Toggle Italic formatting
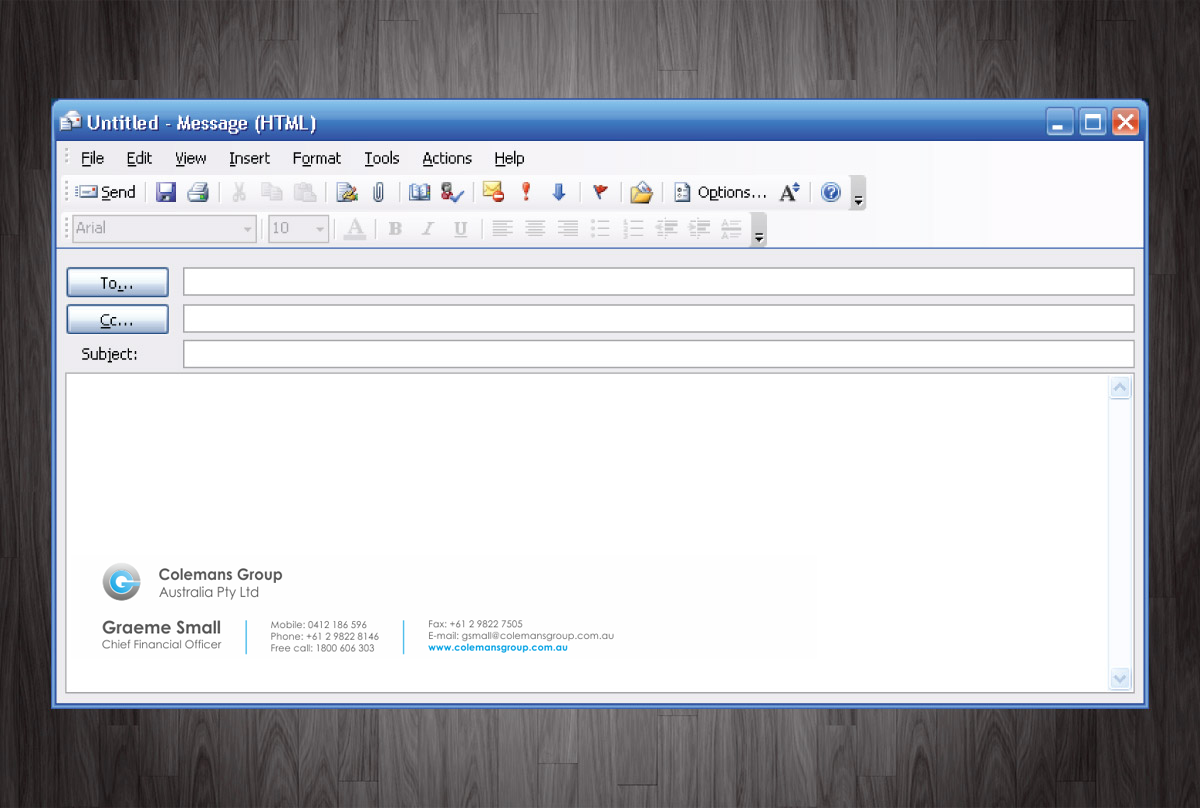 428,229
